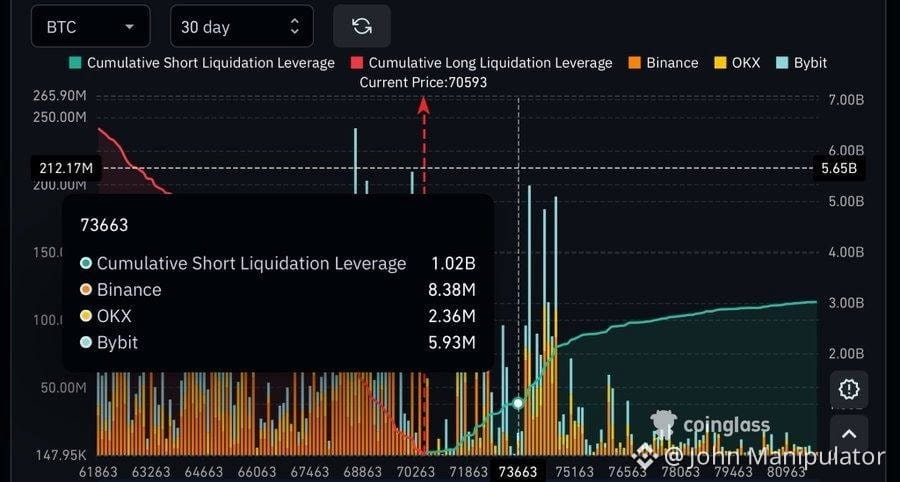
Task: Click the Bybit 5.93M tooltip row
Action: coord(278,343)
